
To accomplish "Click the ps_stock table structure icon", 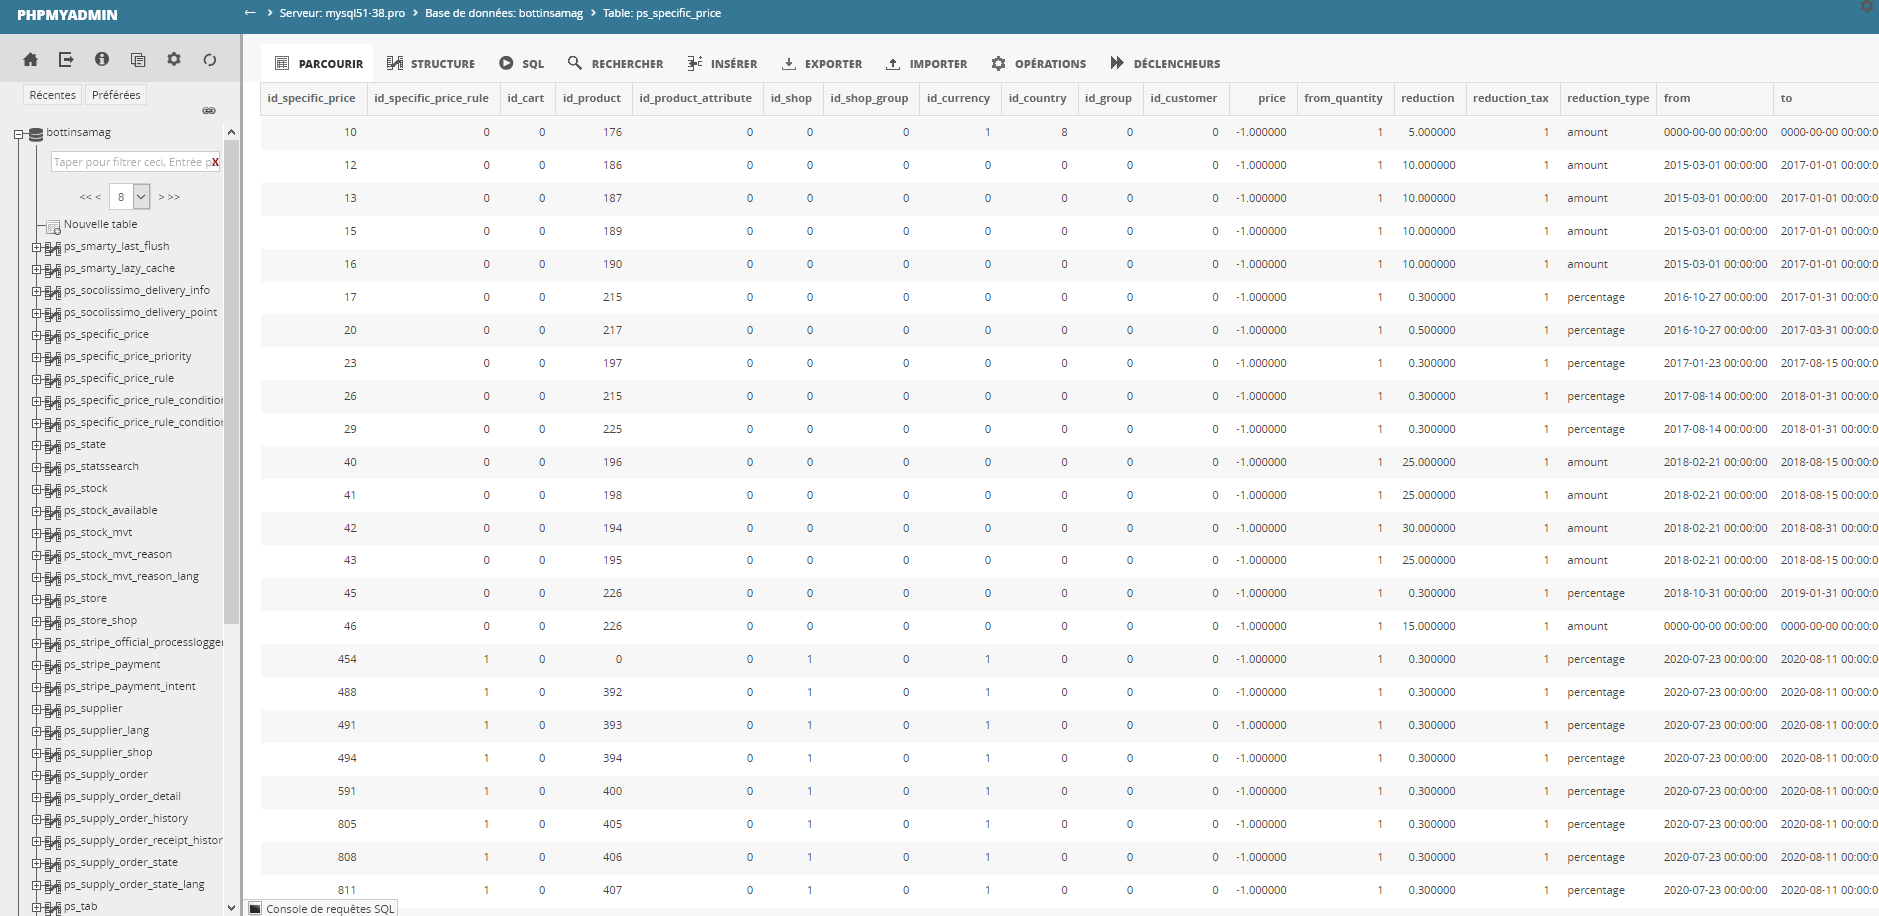I will [x=53, y=489].
